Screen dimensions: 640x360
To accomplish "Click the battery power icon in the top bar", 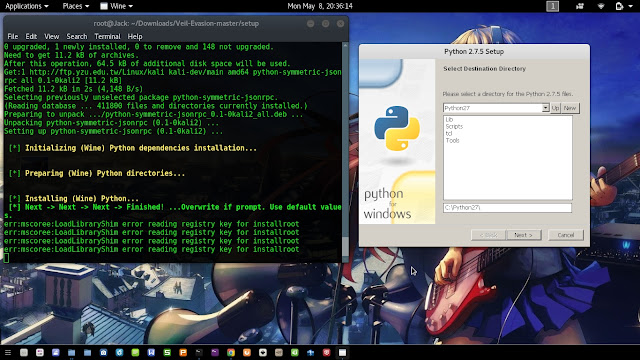I will (x=619, y=6).
